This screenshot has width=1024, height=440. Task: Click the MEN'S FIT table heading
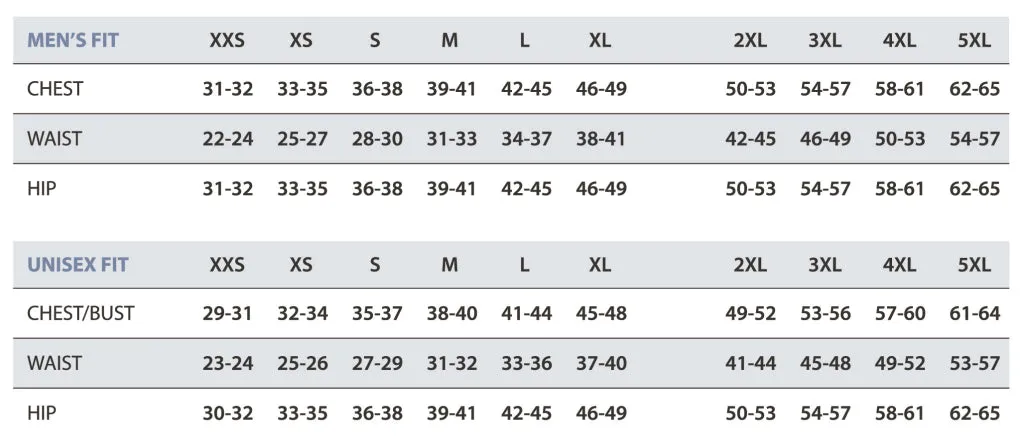point(72,40)
